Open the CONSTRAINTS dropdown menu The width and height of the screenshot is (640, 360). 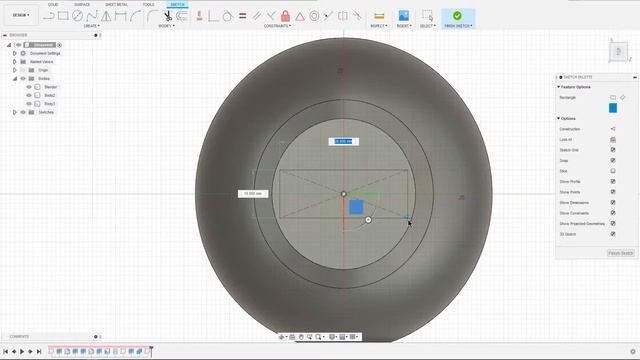pos(278,26)
